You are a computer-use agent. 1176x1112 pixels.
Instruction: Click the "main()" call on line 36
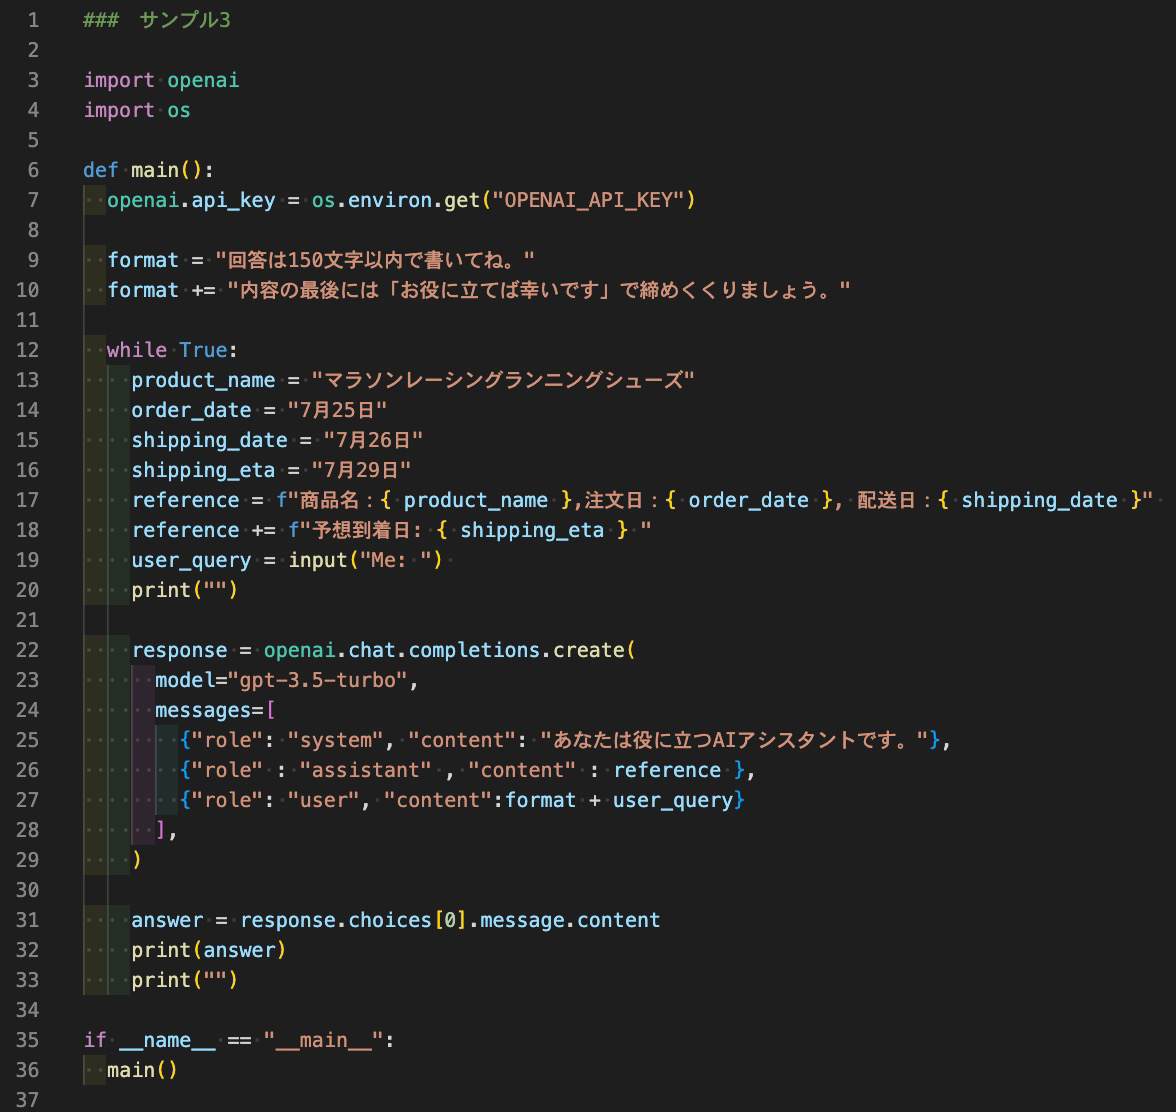pyautogui.click(x=142, y=1070)
